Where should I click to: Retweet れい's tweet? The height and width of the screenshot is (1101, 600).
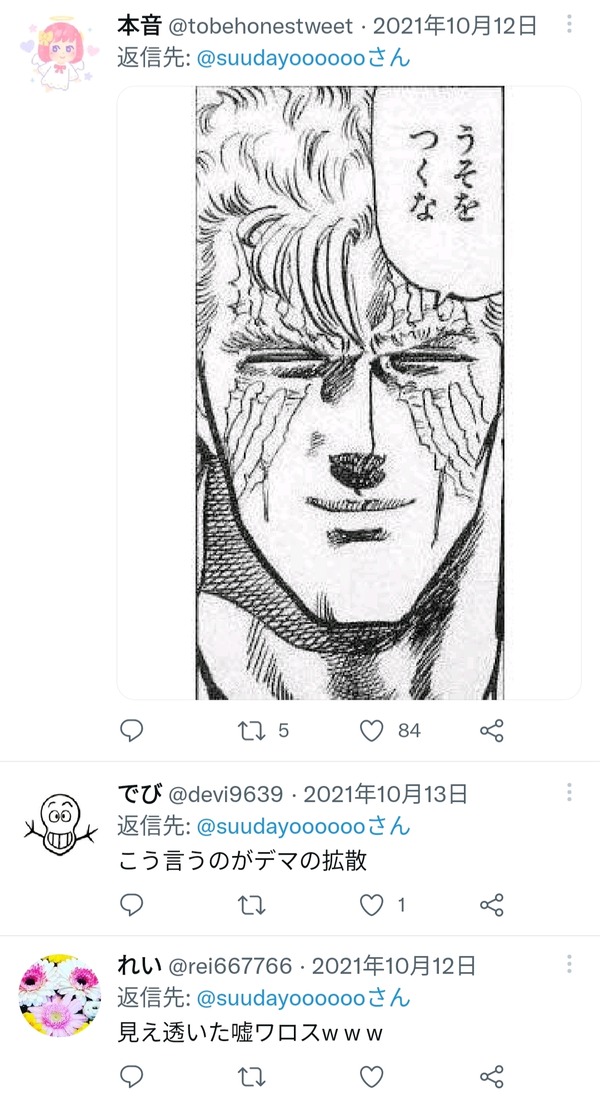pyautogui.click(x=252, y=1076)
